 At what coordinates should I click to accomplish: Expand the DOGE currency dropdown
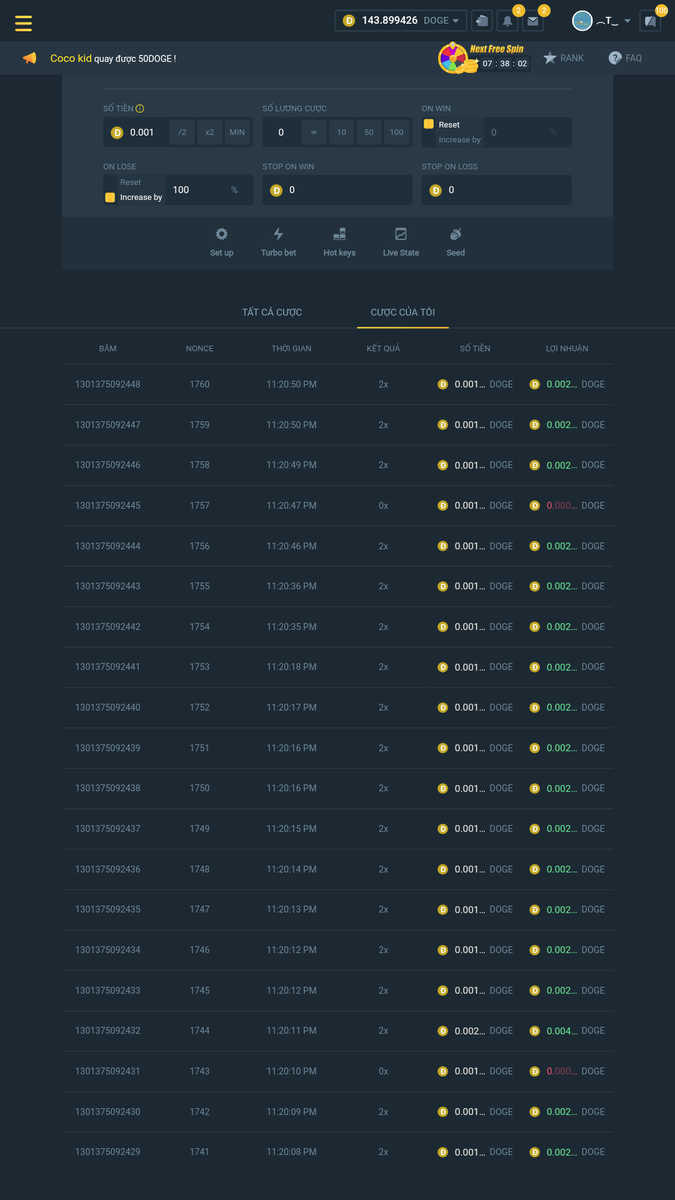[x=455, y=20]
